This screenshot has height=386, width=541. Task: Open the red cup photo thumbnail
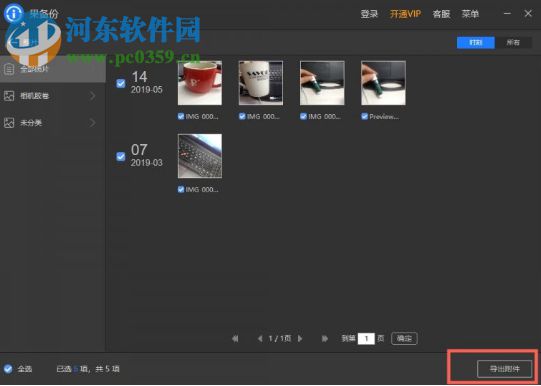tap(200, 83)
